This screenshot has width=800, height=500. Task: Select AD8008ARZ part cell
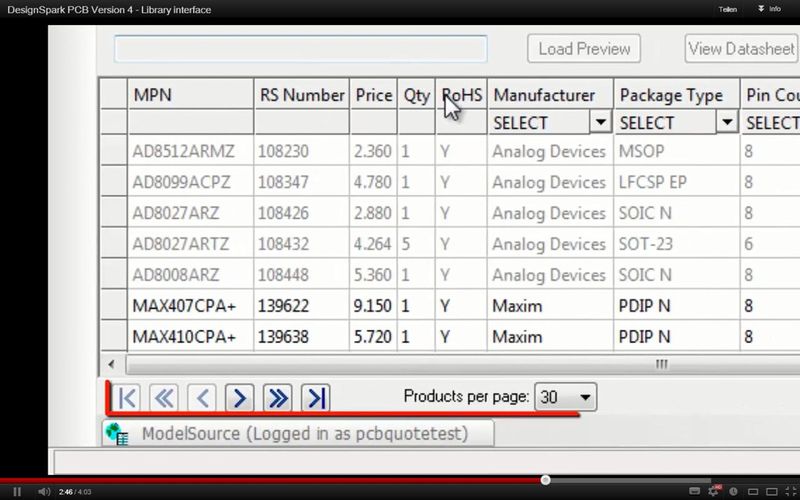click(x=190, y=274)
